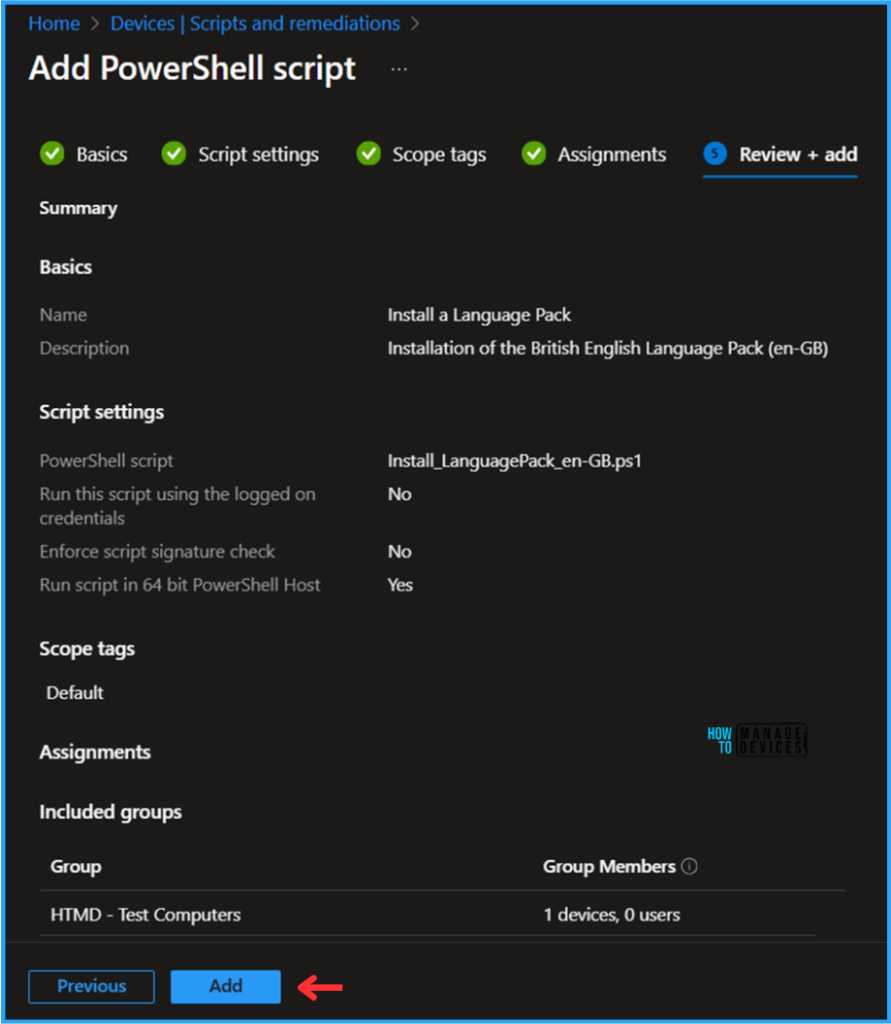The image size is (891, 1024).
Task: Click the 'Add PowerShell script' page title
Action: coord(192,69)
